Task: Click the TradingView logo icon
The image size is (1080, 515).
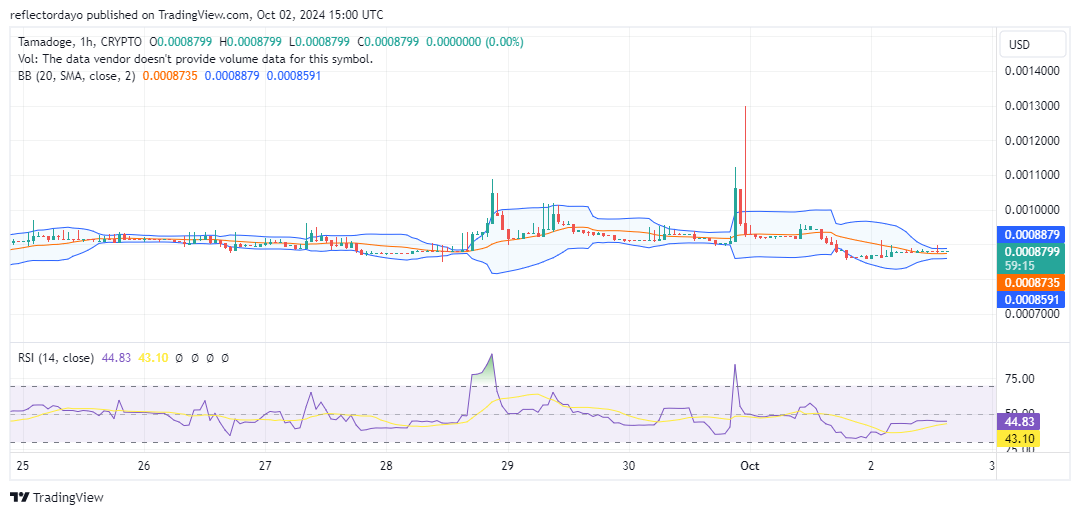Action: click(19, 498)
